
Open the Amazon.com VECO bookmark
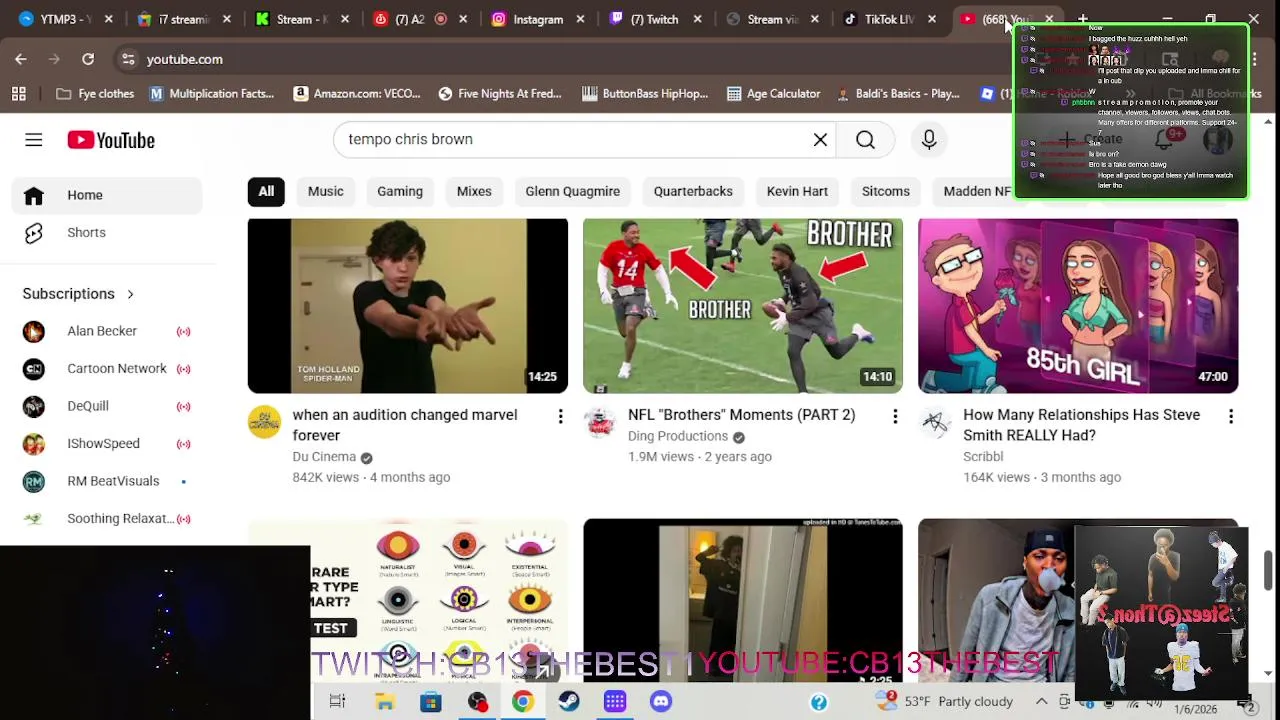(x=357, y=94)
